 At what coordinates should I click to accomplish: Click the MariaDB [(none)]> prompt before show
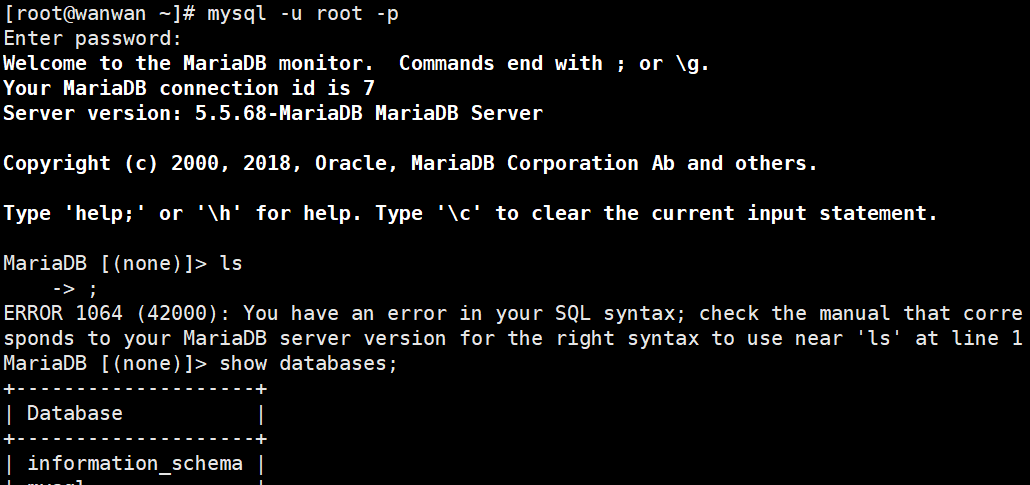[x=104, y=364]
